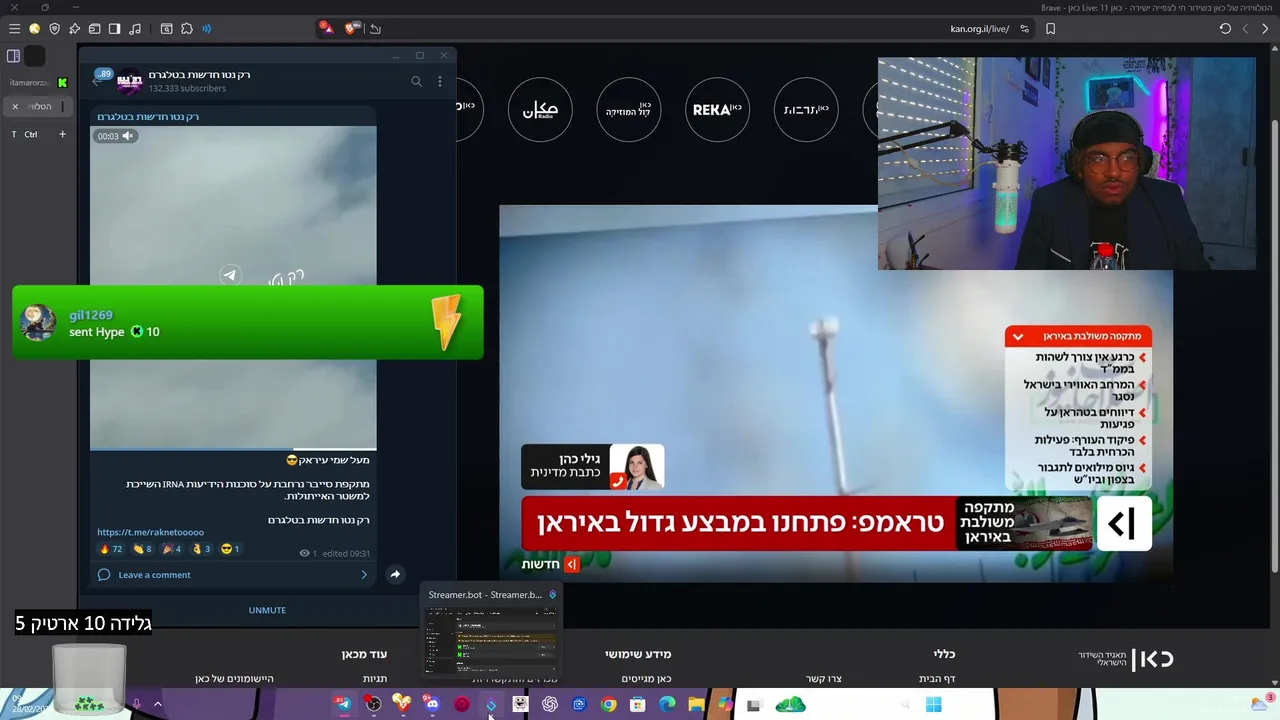Click the blue media casting waves icon
Image resolution: width=1280 pixels, height=720 pixels.
coord(207,29)
